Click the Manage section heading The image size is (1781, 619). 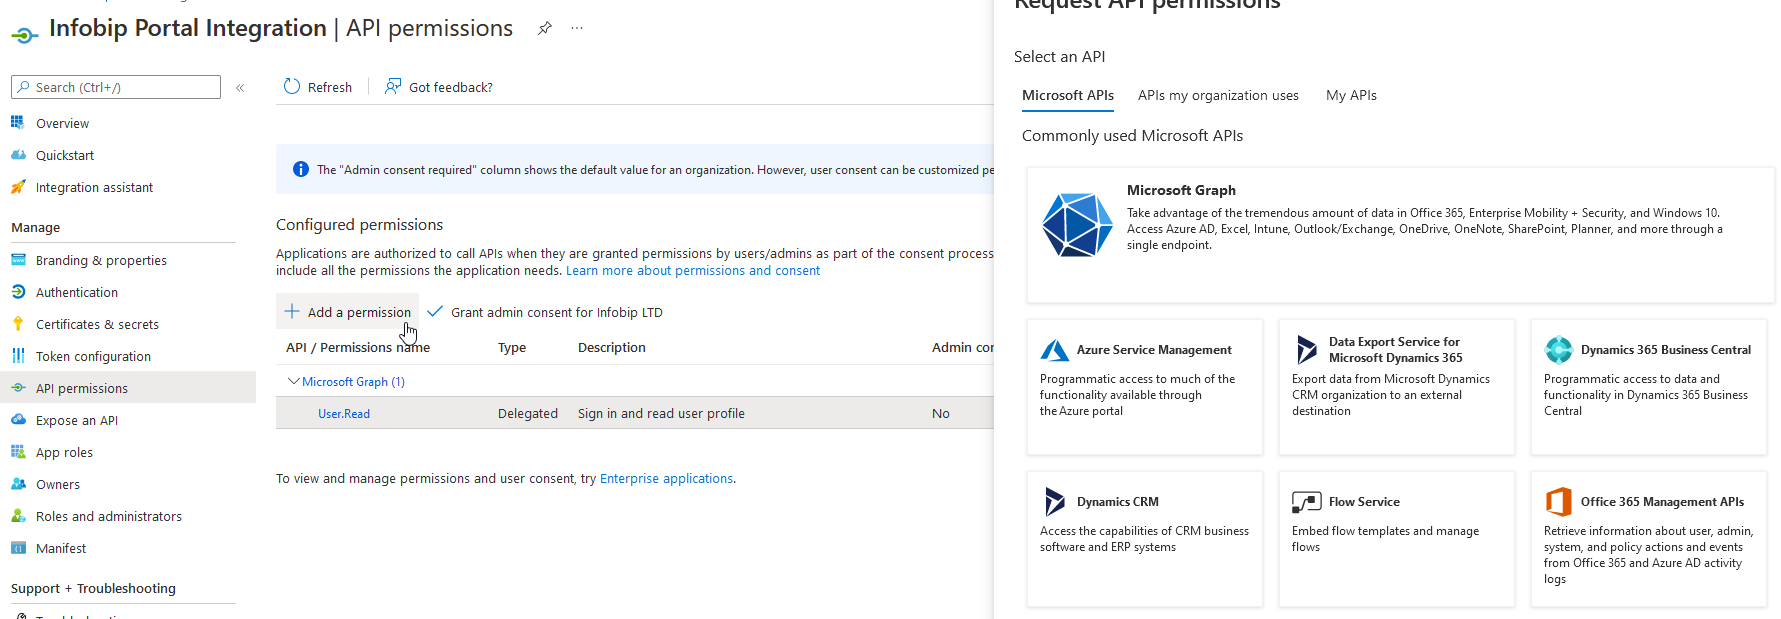(x=36, y=228)
